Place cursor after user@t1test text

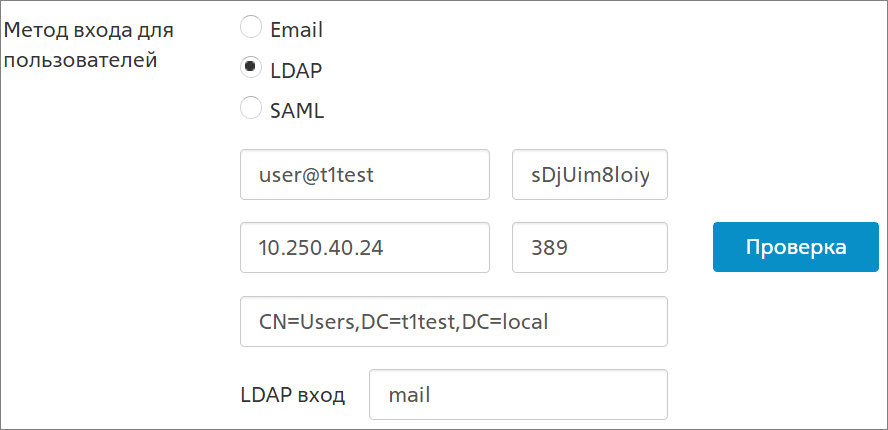coord(374,175)
